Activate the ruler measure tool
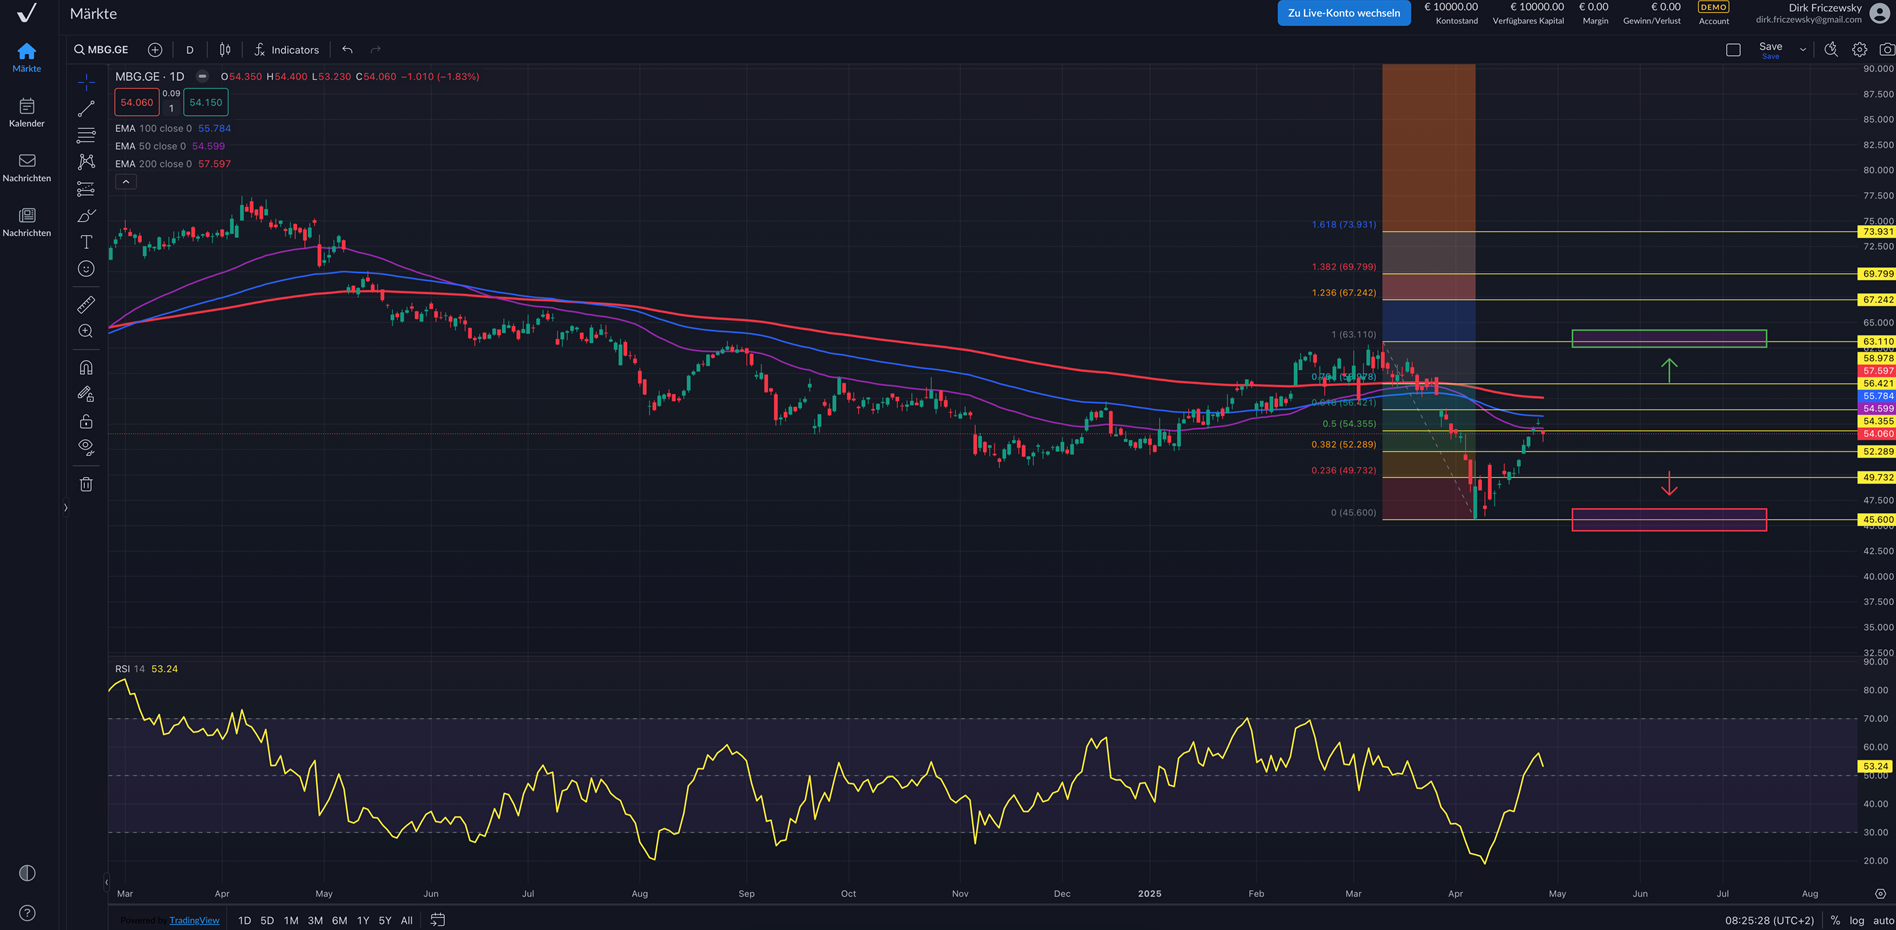Viewport: 1896px width, 930px height. click(86, 304)
